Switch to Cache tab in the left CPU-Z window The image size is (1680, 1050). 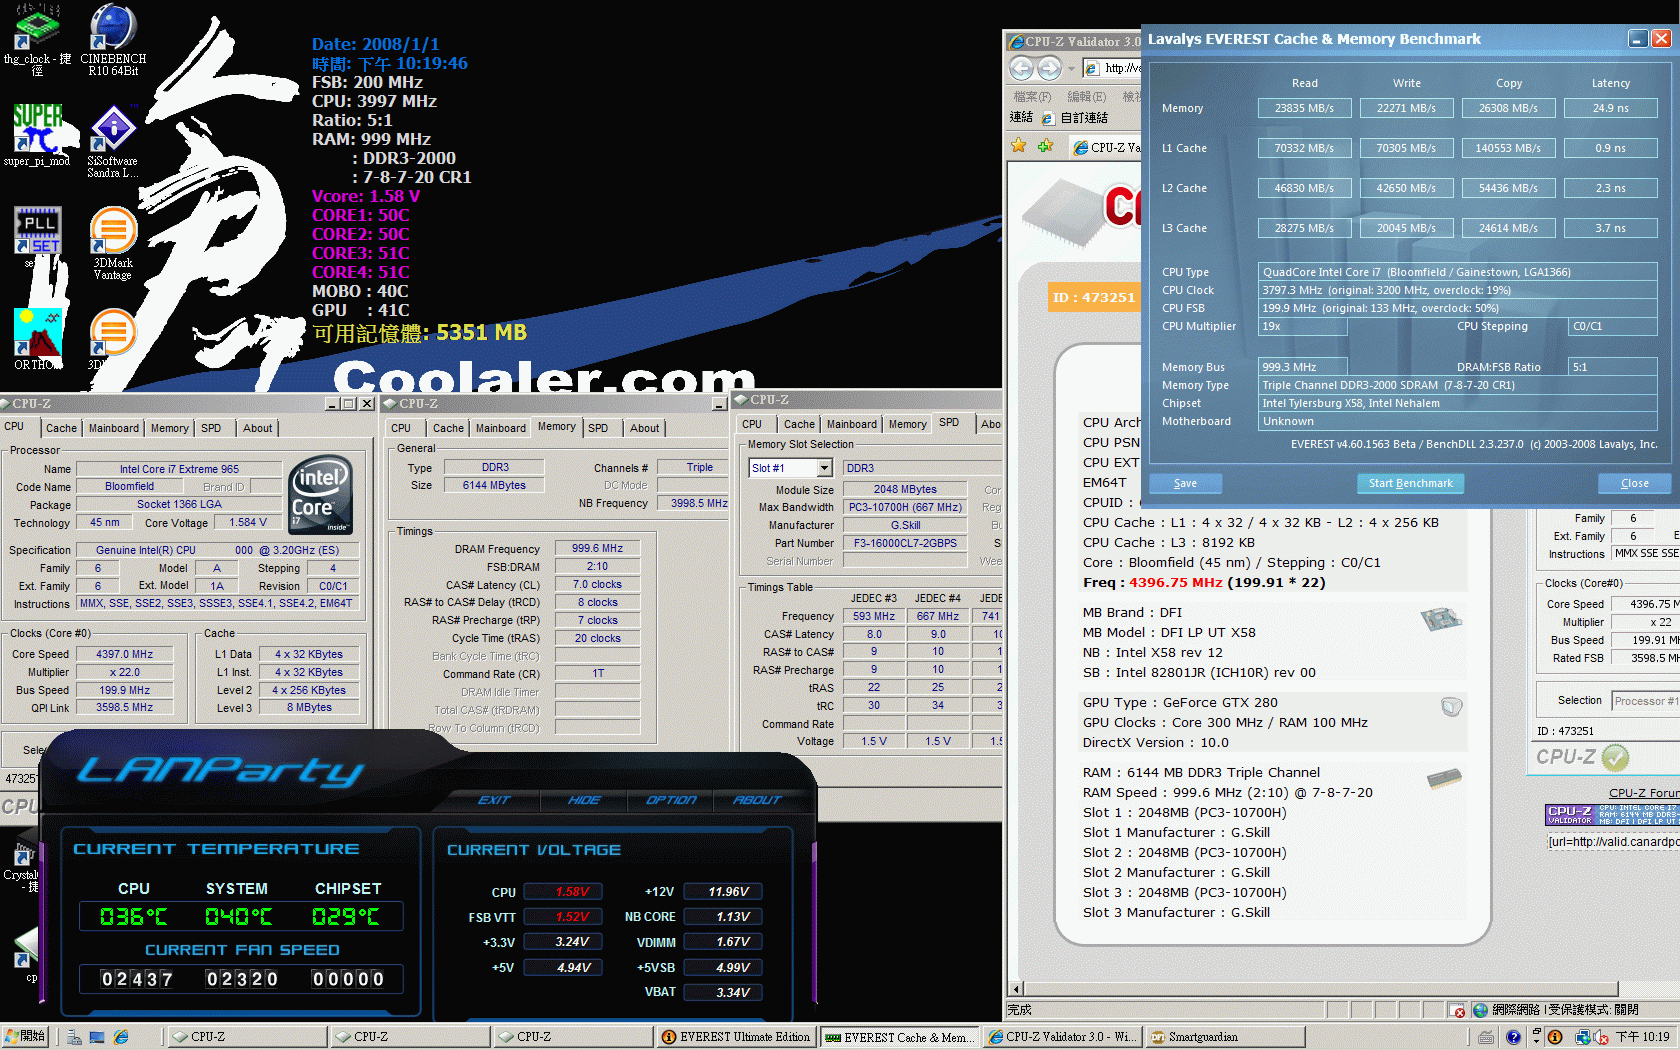61,428
